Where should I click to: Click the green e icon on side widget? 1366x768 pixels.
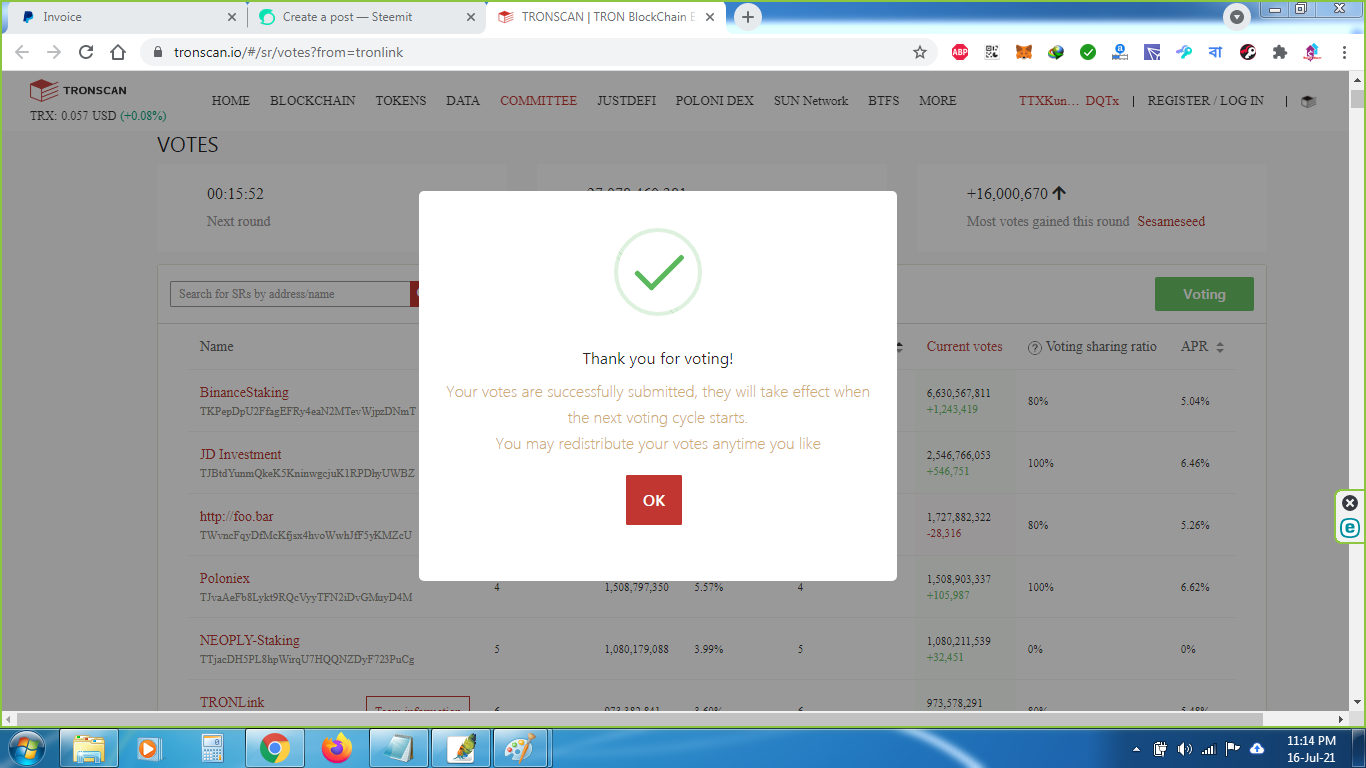1350,528
